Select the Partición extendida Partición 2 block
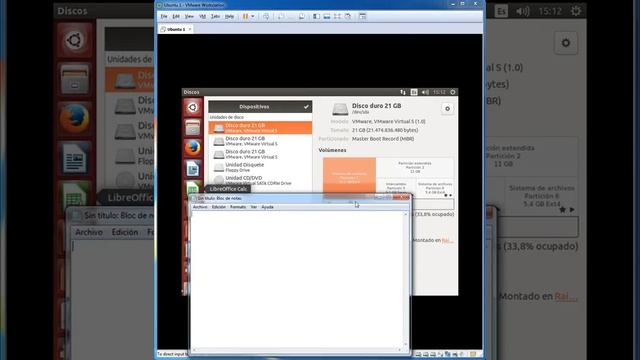640x360 pixels. pos(415,168)
